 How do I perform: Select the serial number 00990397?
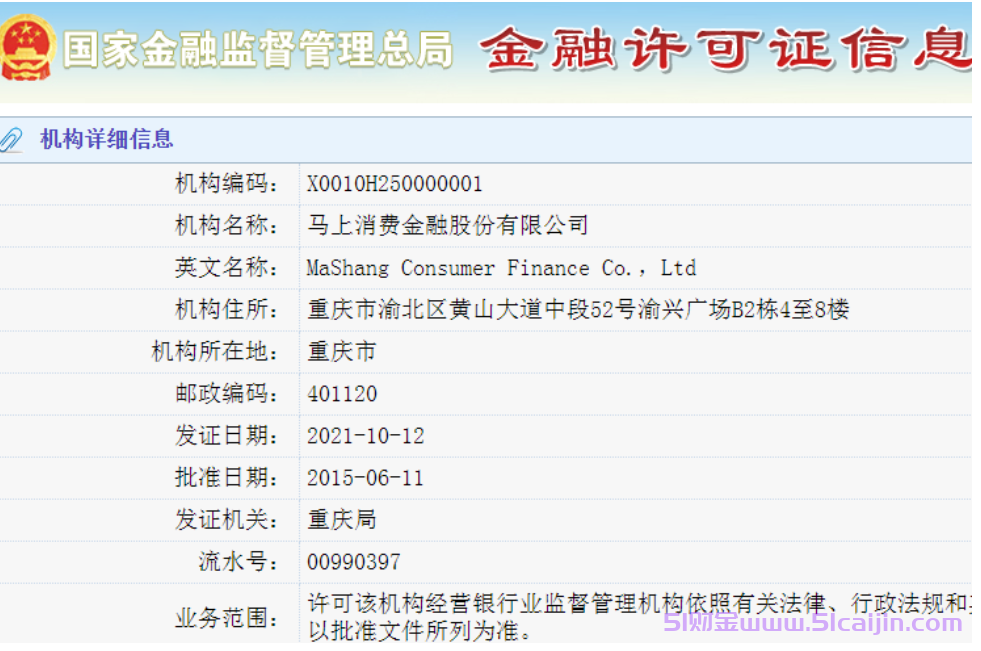354,561
